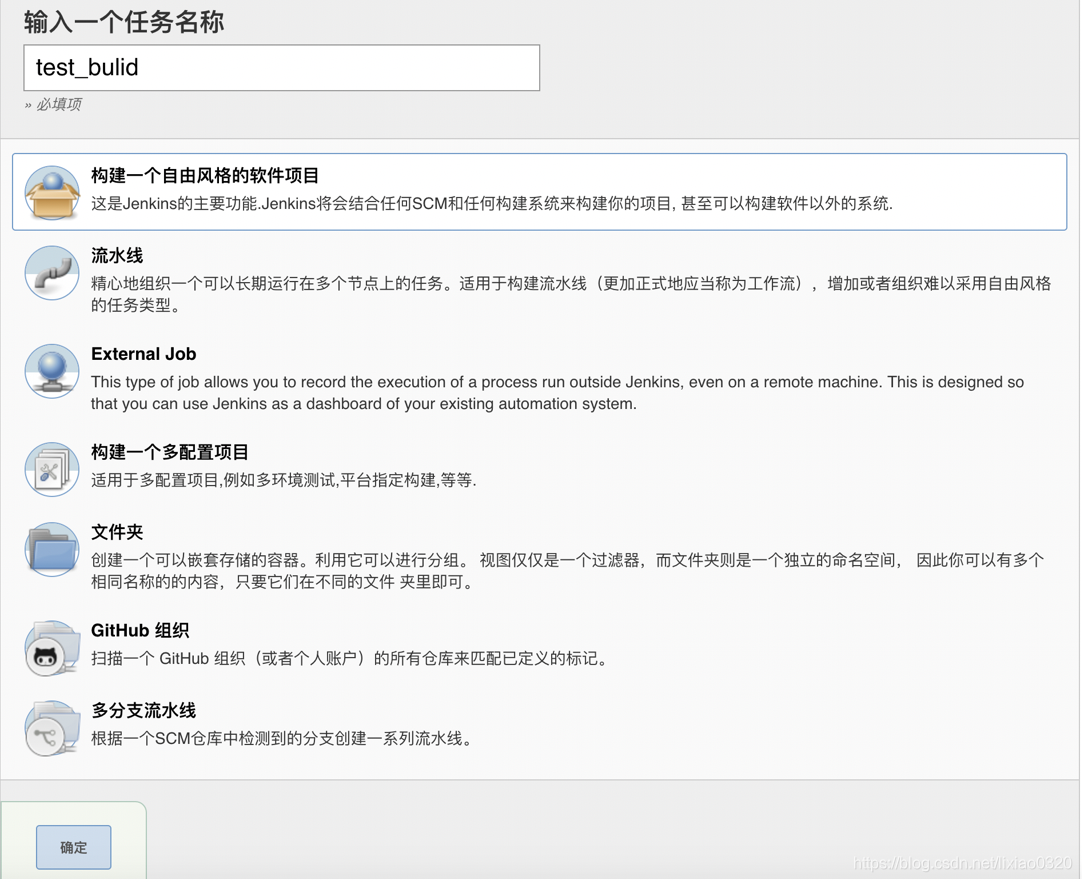The width and height of the screenshot is (1082, 882).
Task: Click the GitHub organization octocat icon
Action: pos(52,648)
